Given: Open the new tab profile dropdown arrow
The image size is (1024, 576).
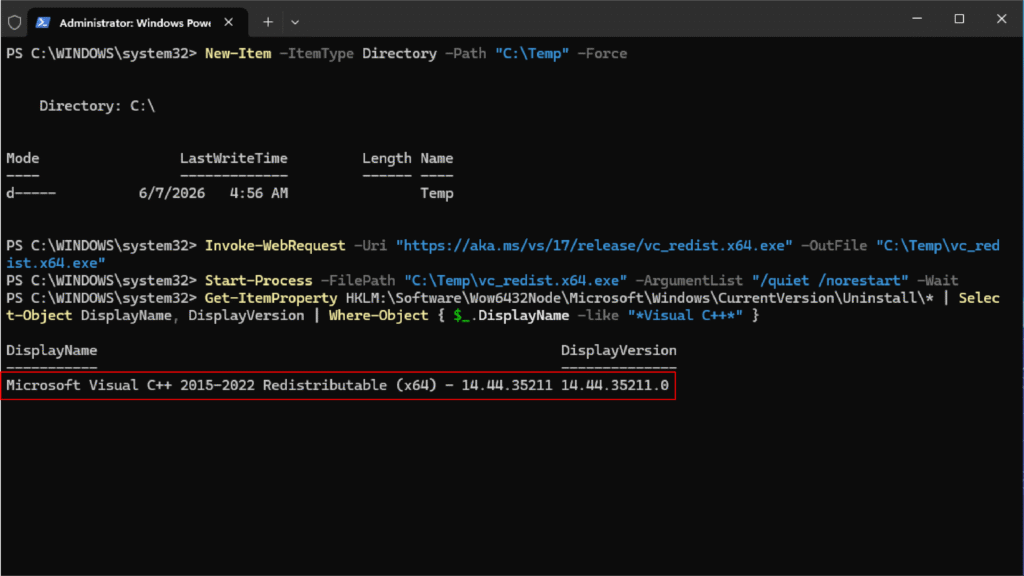Looking at the screenshot, I should [x=295, y=22].
